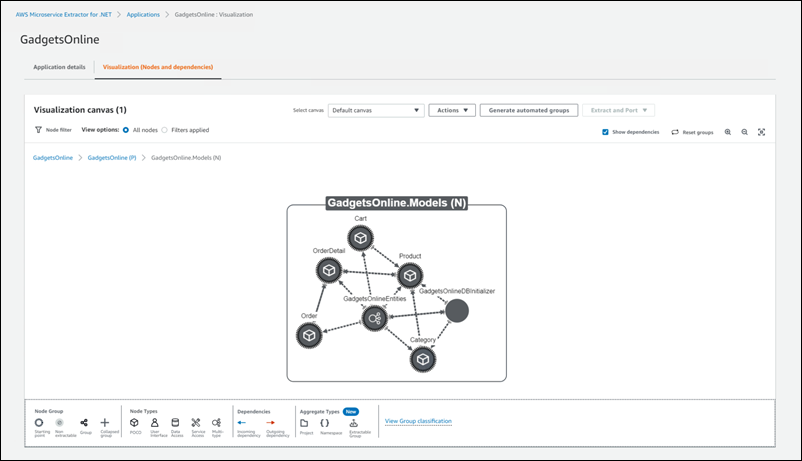Uncheck the Show dependencies checkbox
Screen dimensions: 802x461
point(605,132)
